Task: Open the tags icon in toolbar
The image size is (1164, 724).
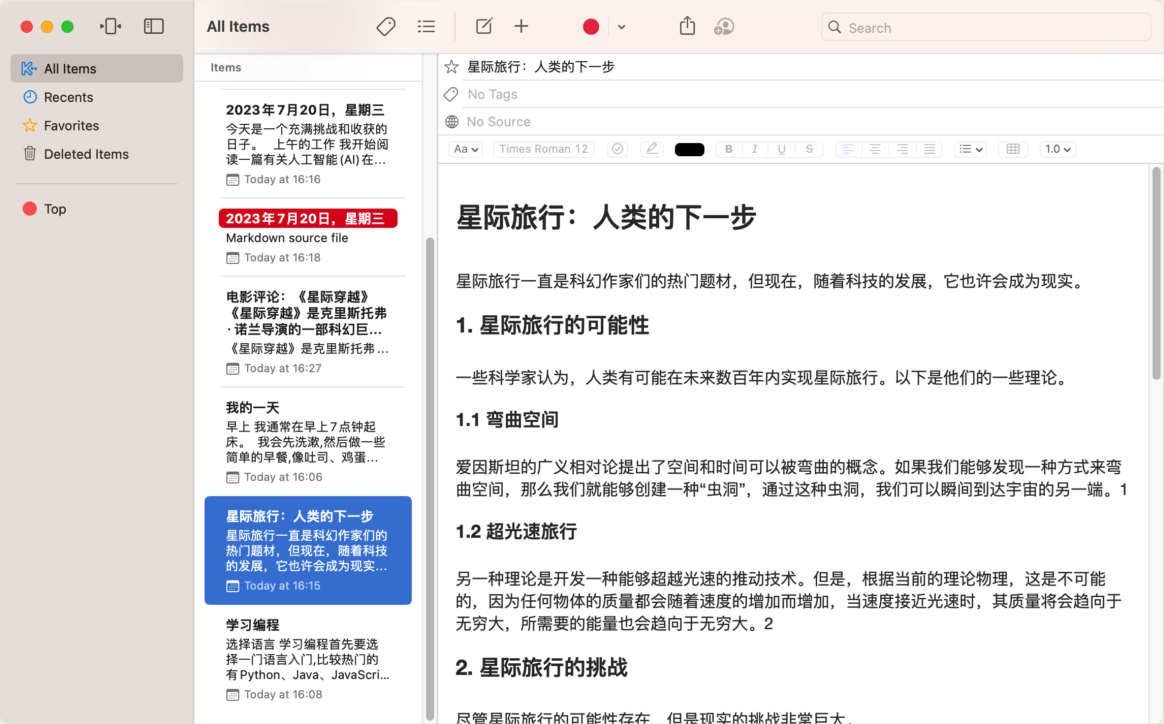Action: [x=386, y=27]
